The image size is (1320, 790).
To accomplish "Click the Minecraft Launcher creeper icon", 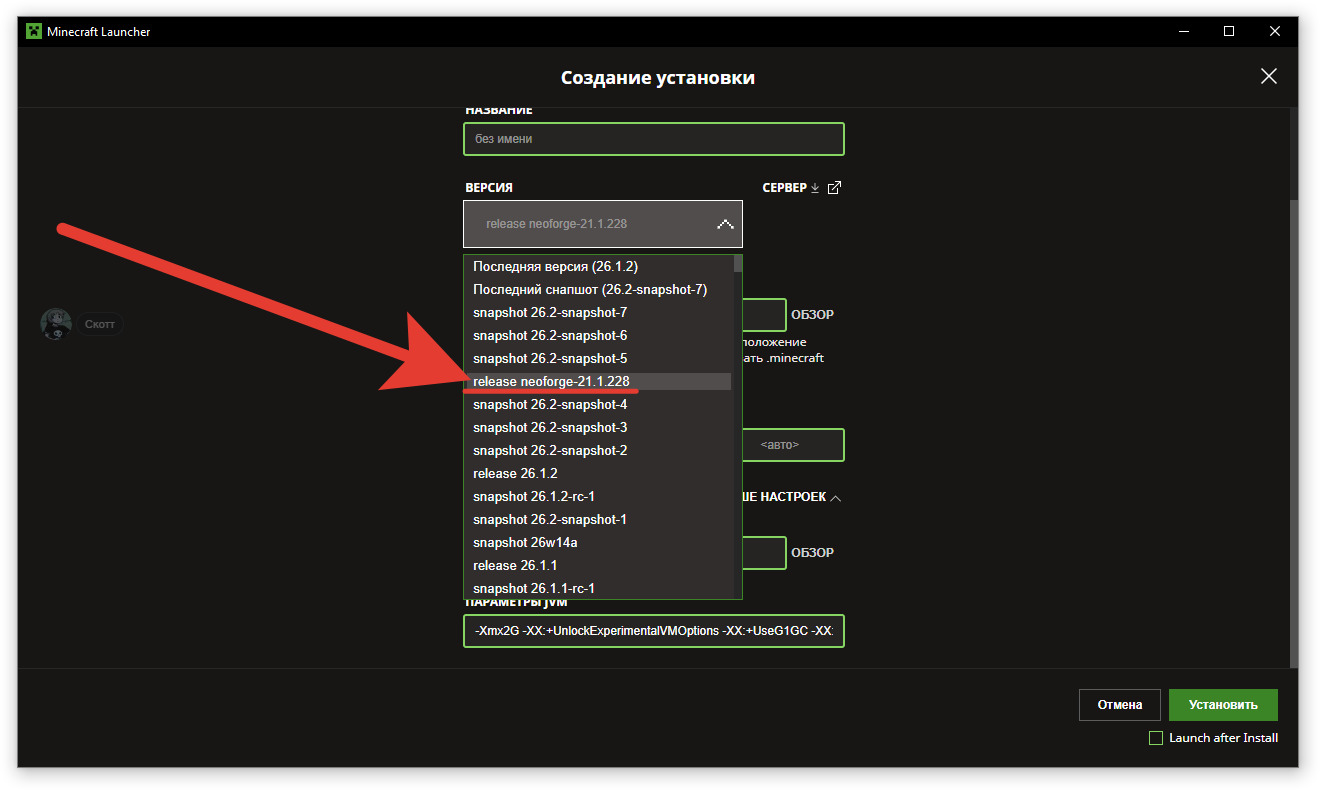I will coord(33,32).
